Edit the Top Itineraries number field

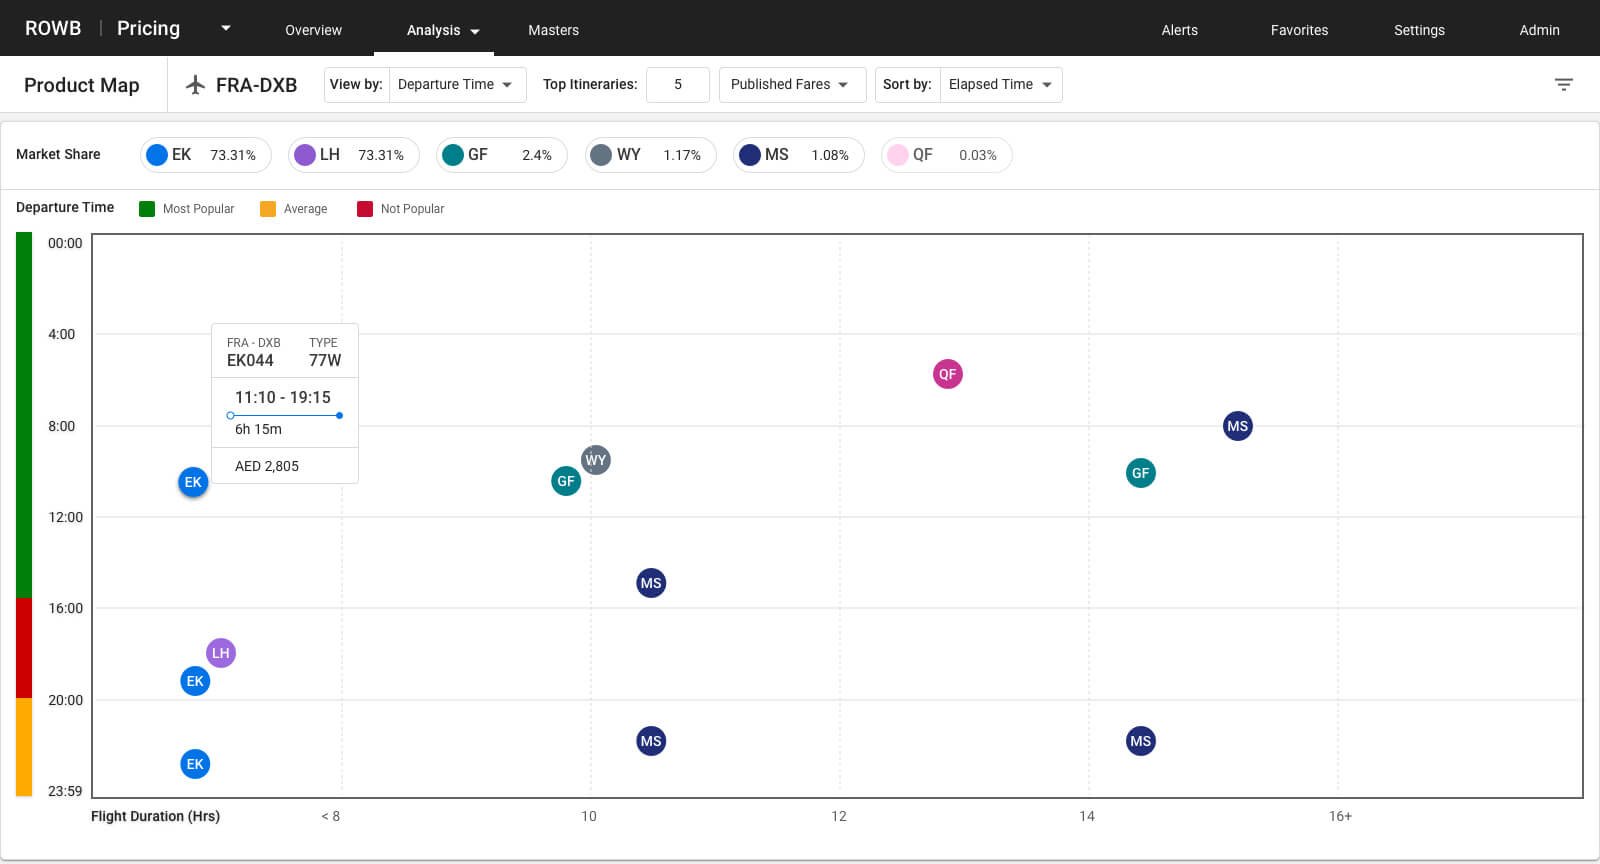pos(678,85)
